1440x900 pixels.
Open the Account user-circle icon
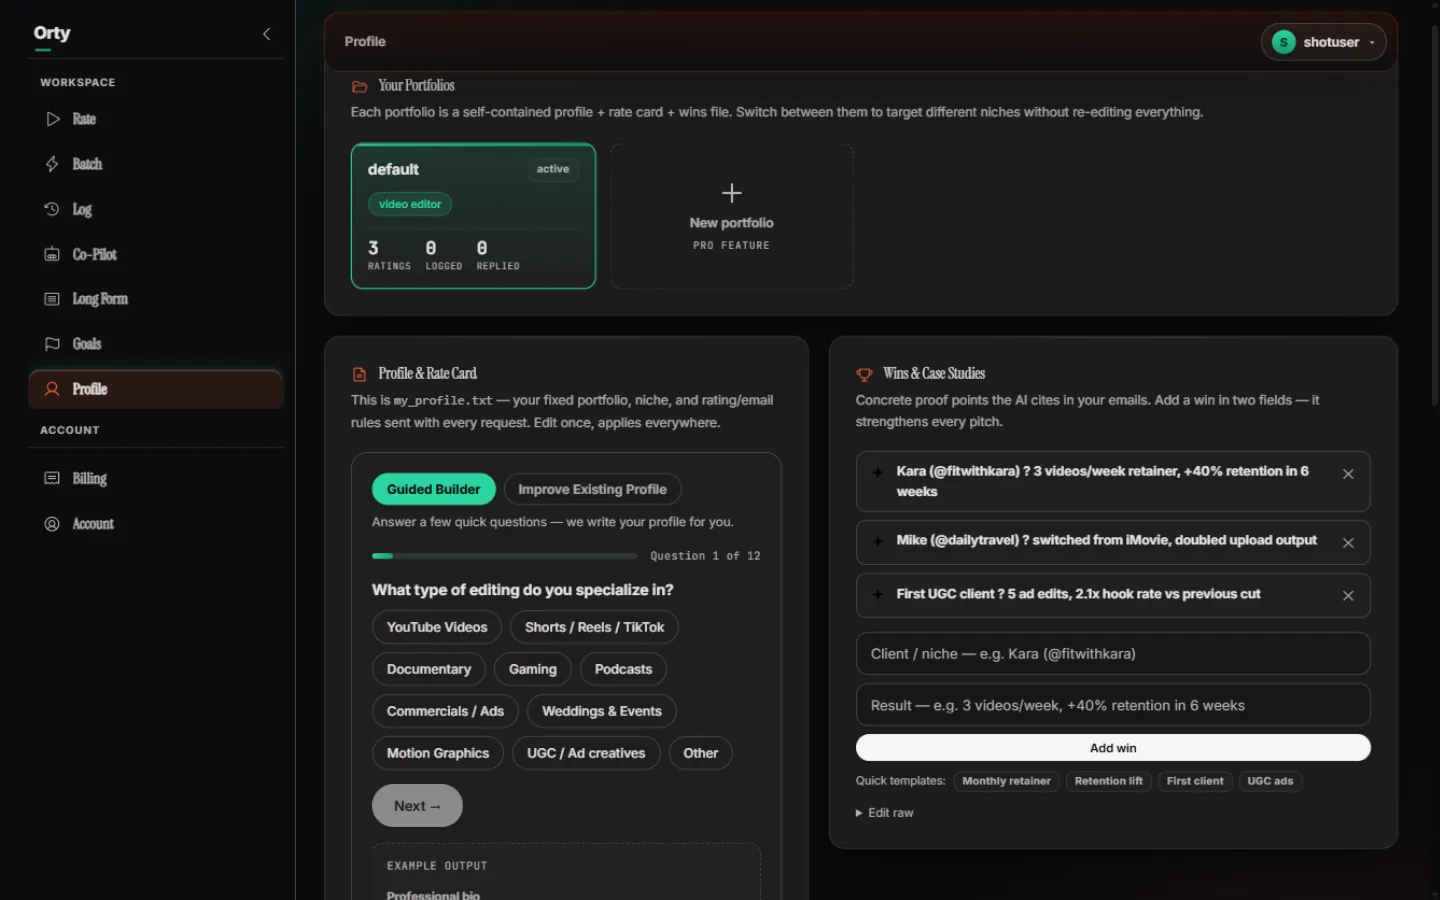(52, 524)
